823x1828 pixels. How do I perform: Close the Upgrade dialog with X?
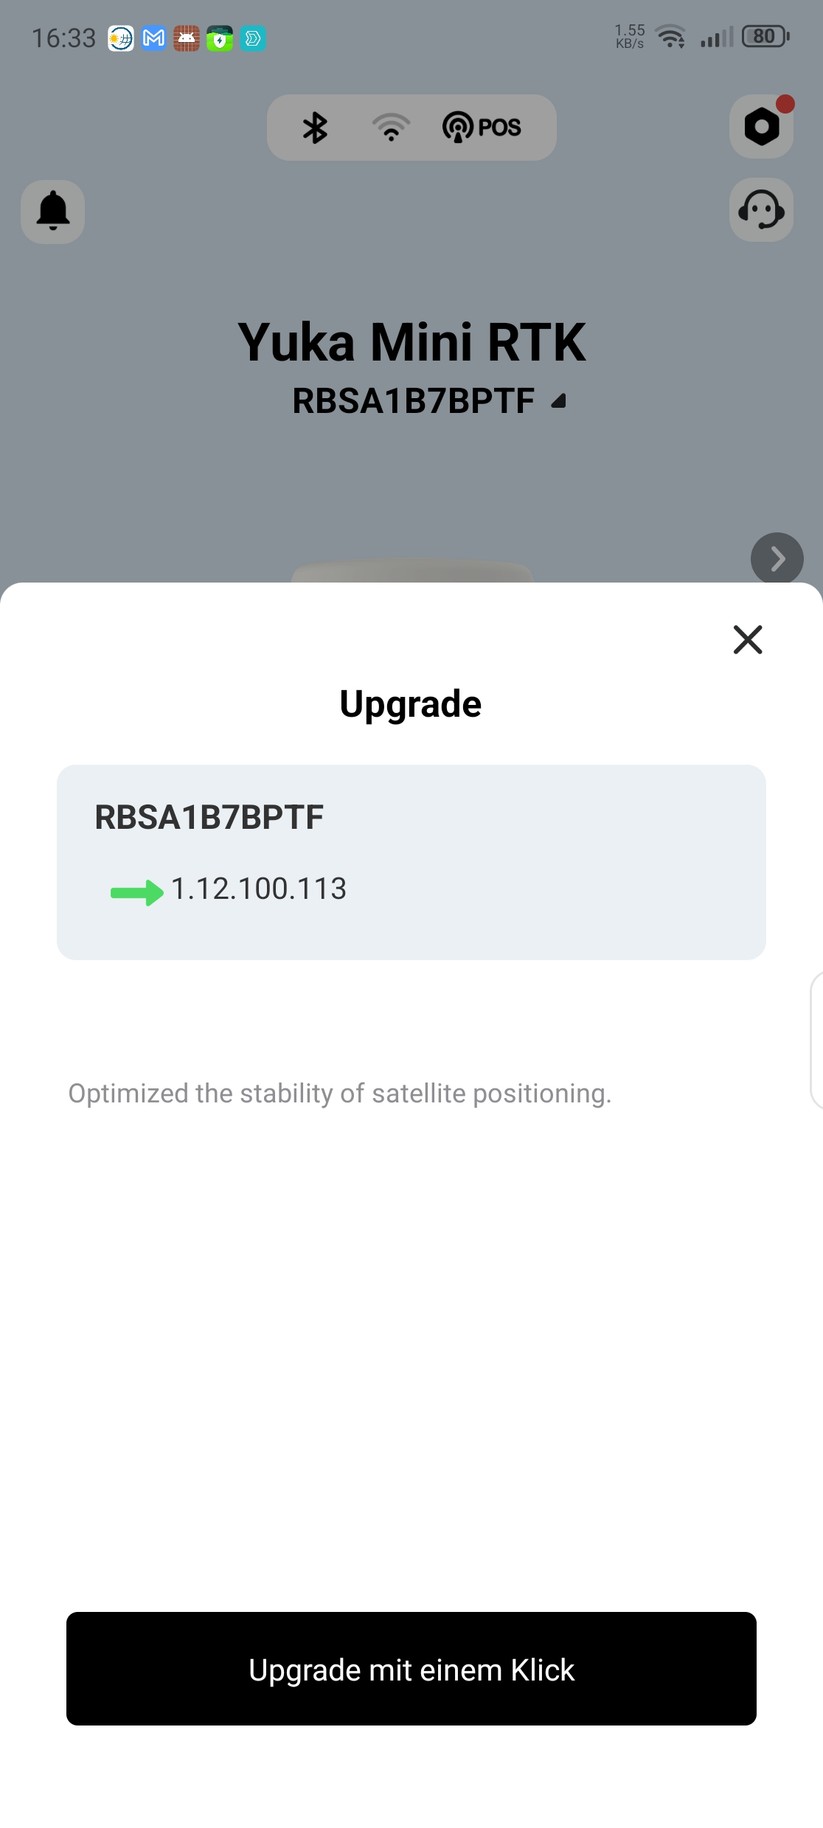[x=748, y=639]
